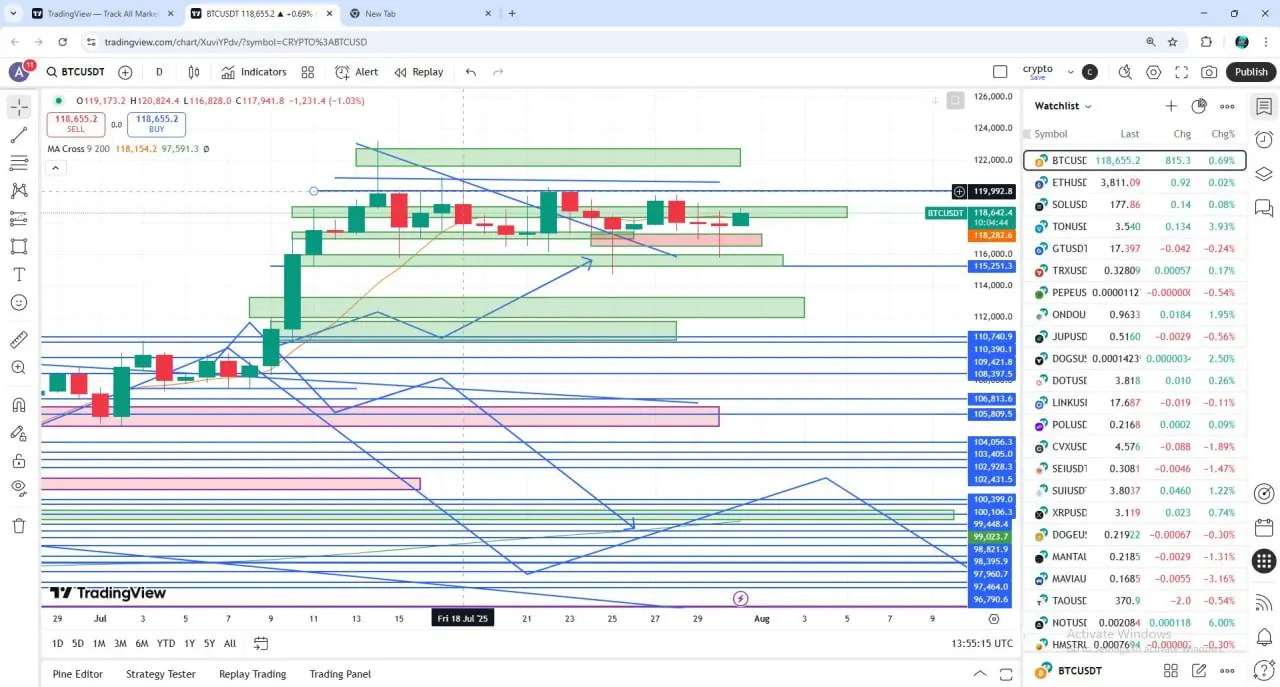Add a symbol to the watchlist
Screen dimensions: 1280x687
click(x=1171, y=106)
